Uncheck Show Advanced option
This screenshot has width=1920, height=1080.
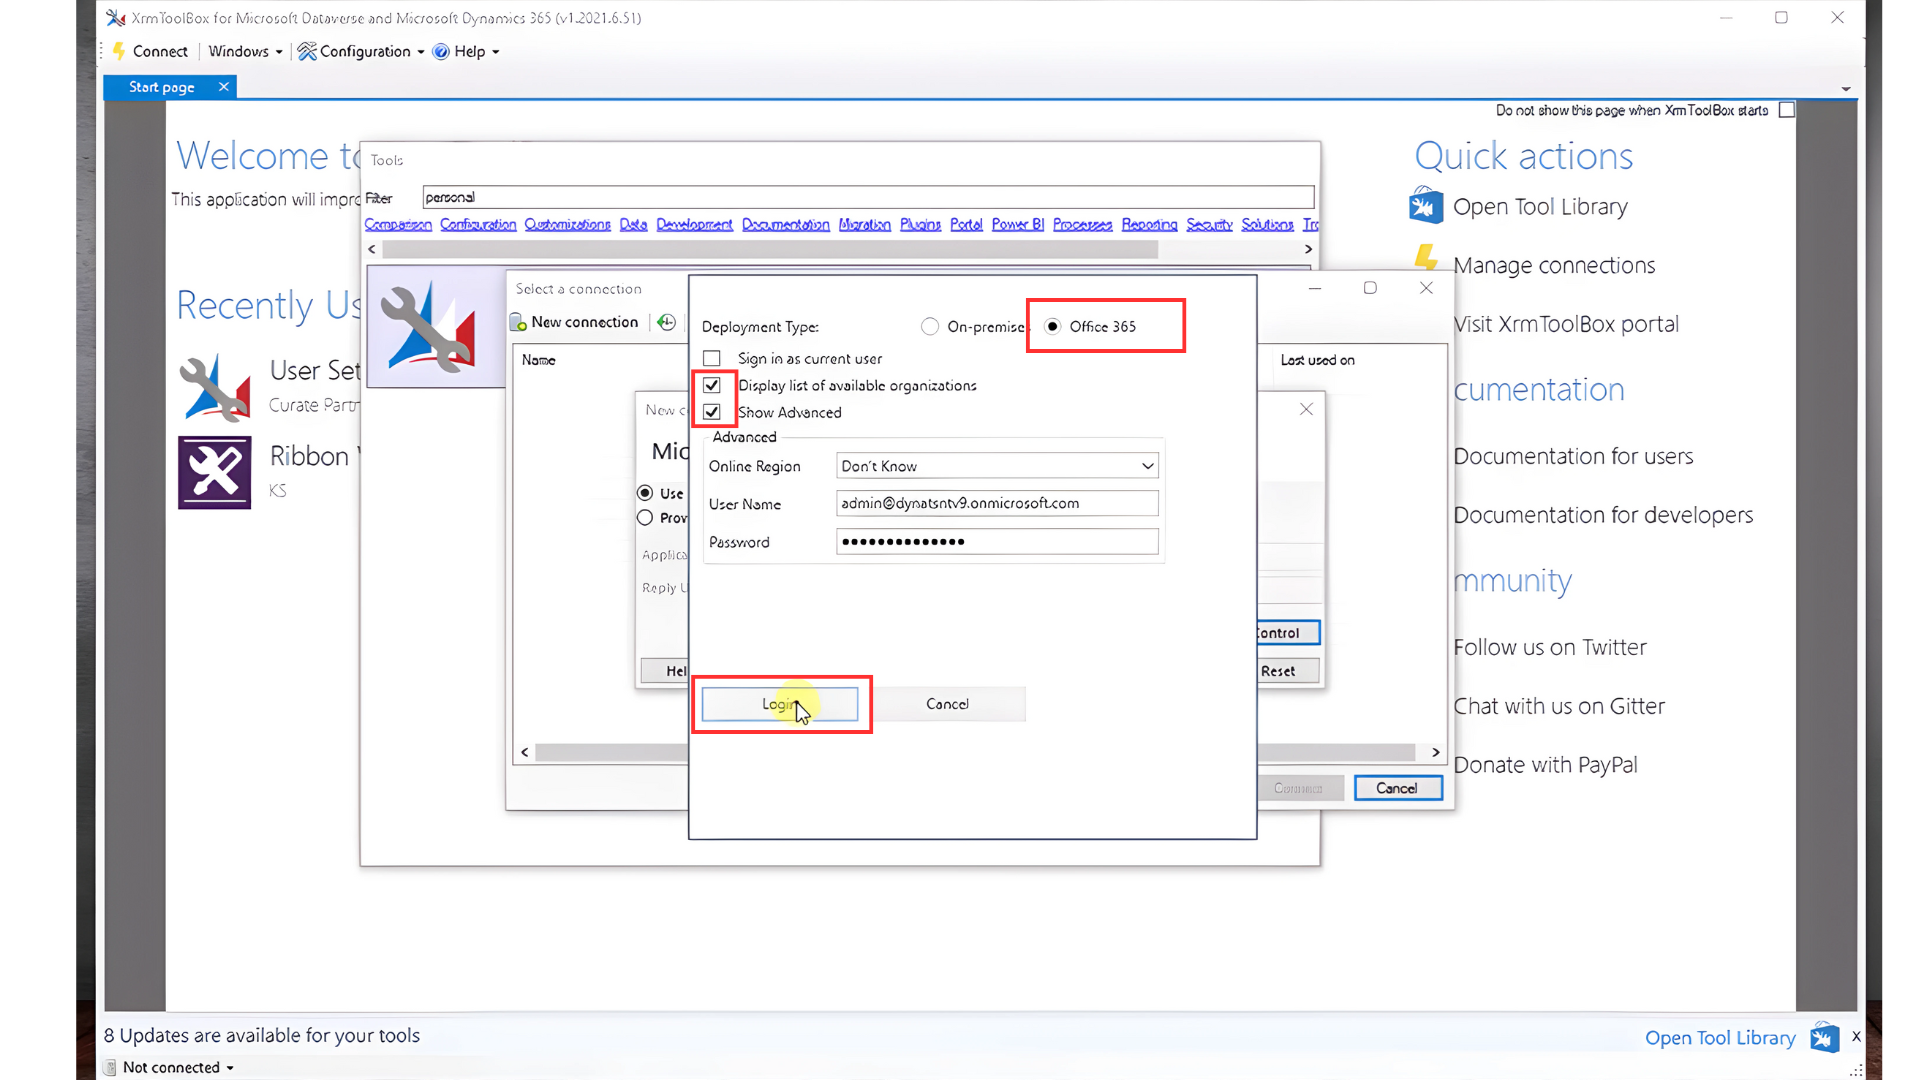712,412
